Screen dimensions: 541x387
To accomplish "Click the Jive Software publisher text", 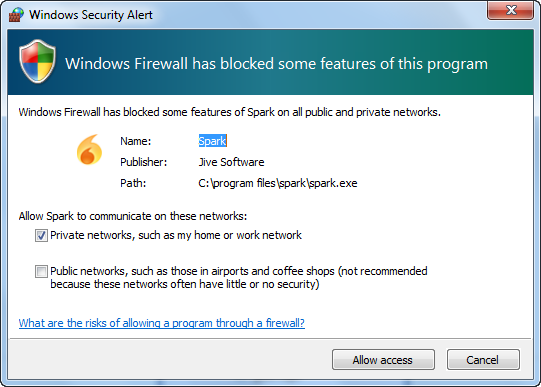I will [x=231, y=162].
